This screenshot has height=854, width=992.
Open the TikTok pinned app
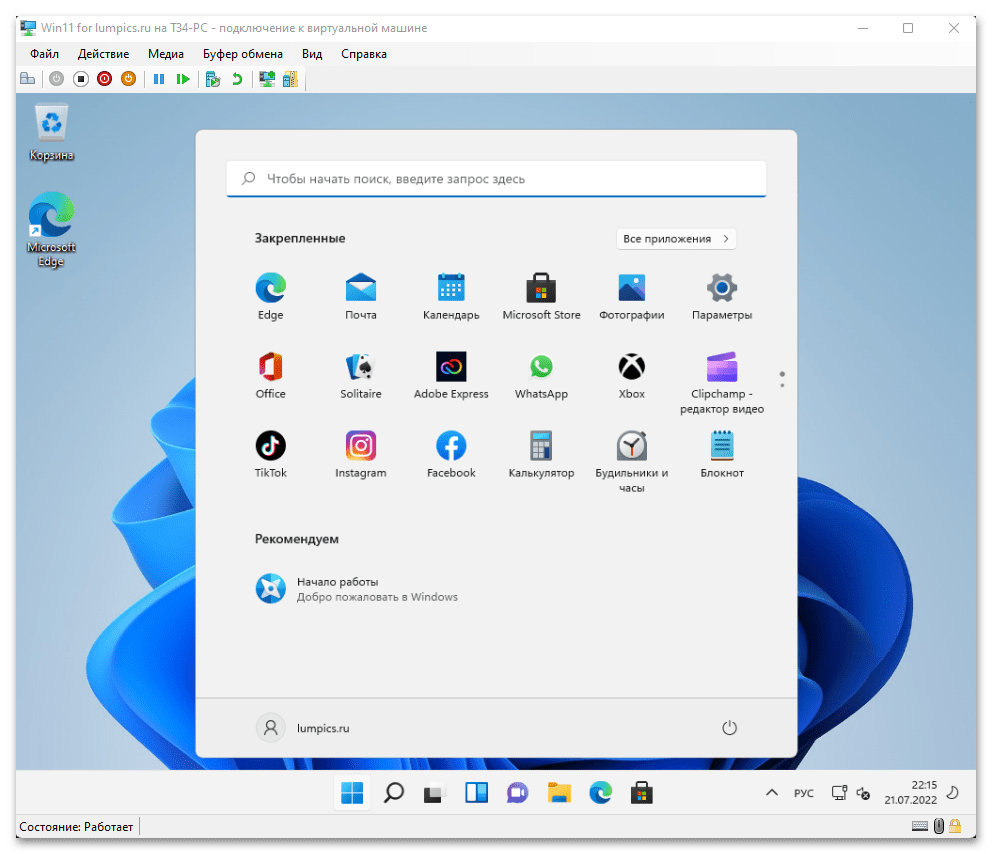pos(270,454)
